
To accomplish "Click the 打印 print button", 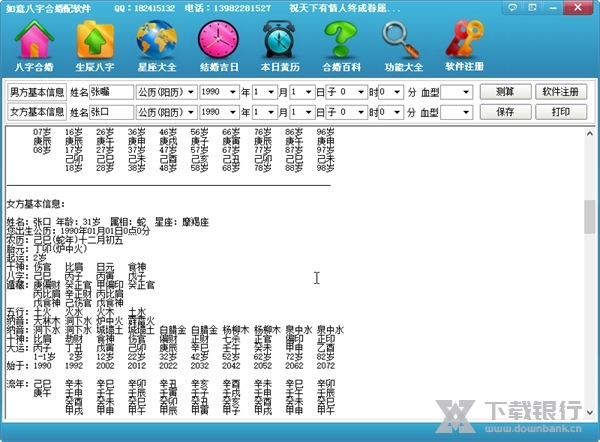I will pos(561,112).
